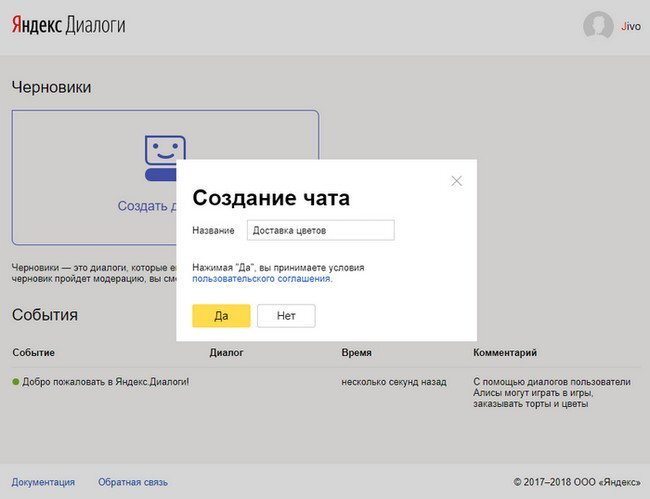Viewport: 650px width, 499px height.
Task: Click the Создание чата dialog title
Action: (x=271, y=198)
